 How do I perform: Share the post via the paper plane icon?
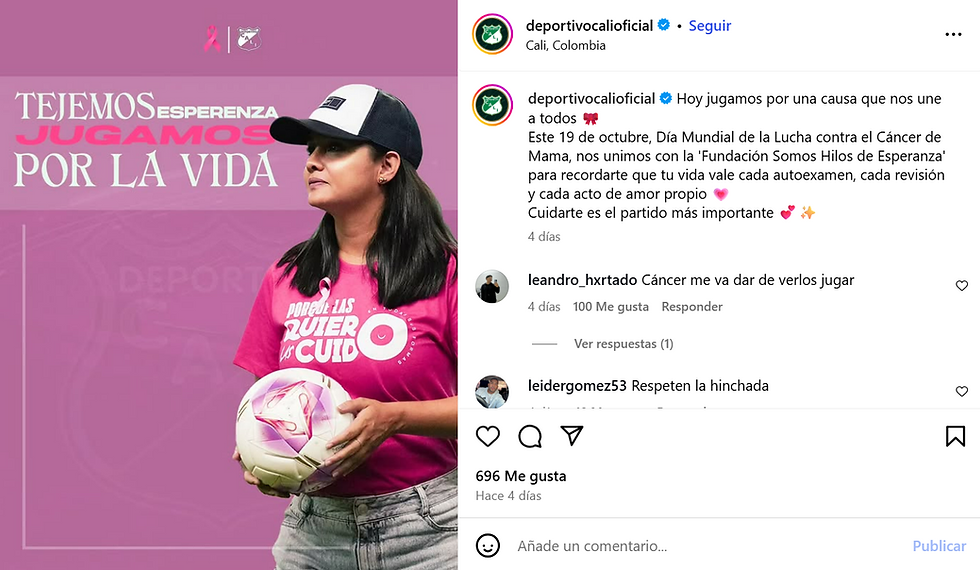572,436
